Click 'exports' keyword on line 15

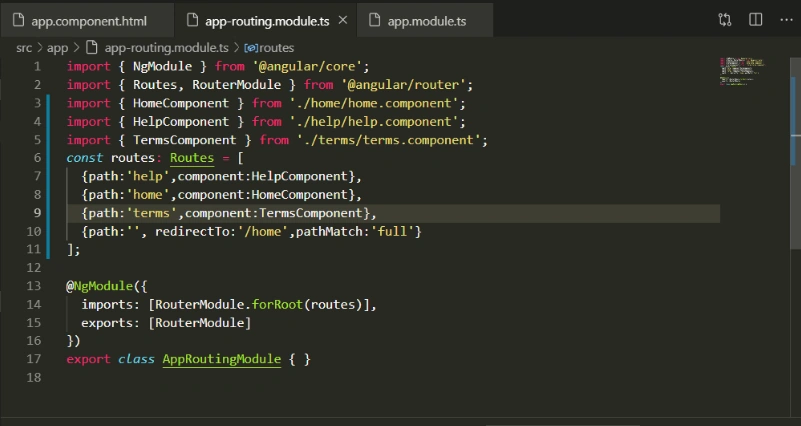[107, 323]
